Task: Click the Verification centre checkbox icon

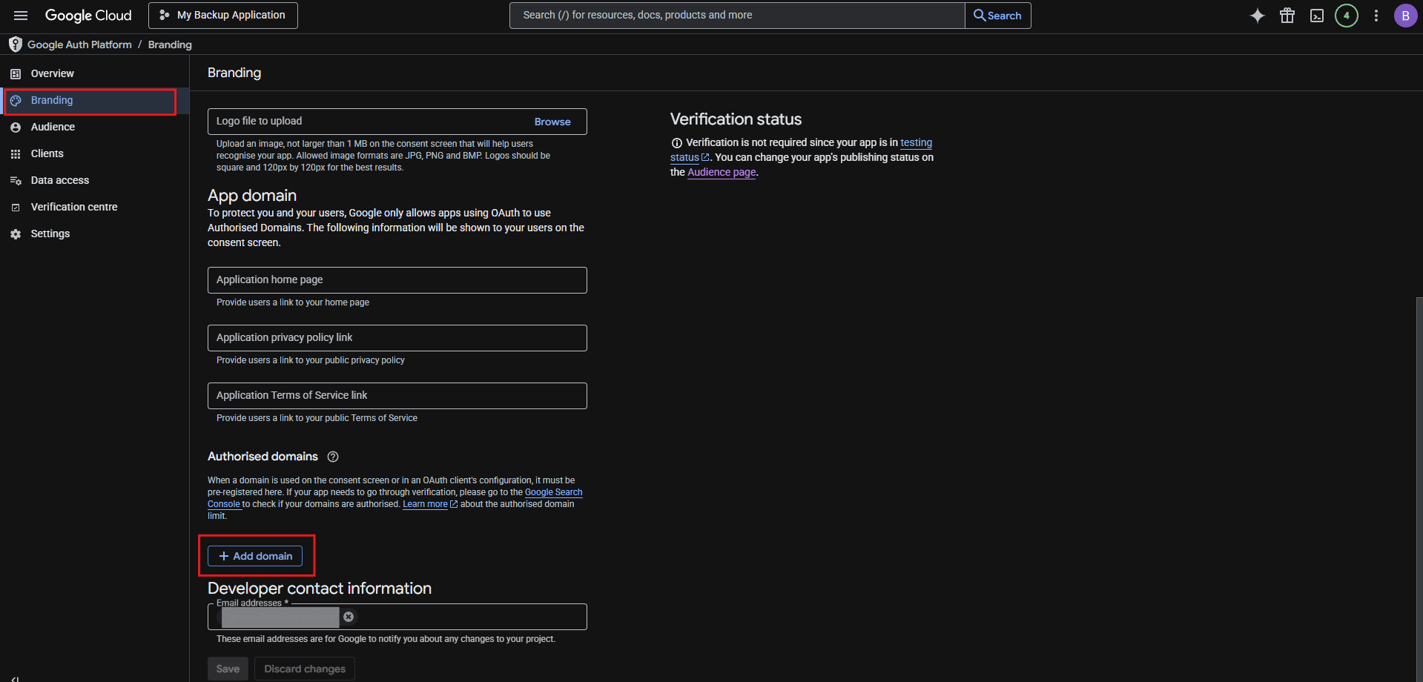Action: tap(15, 207)
